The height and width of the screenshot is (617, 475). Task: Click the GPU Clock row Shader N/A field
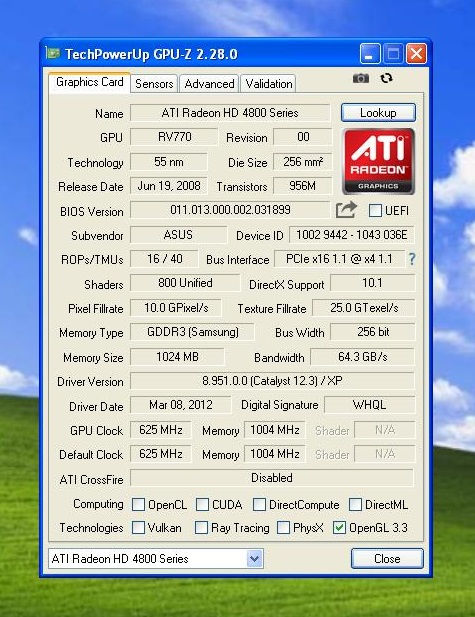[x=384, y=430]
